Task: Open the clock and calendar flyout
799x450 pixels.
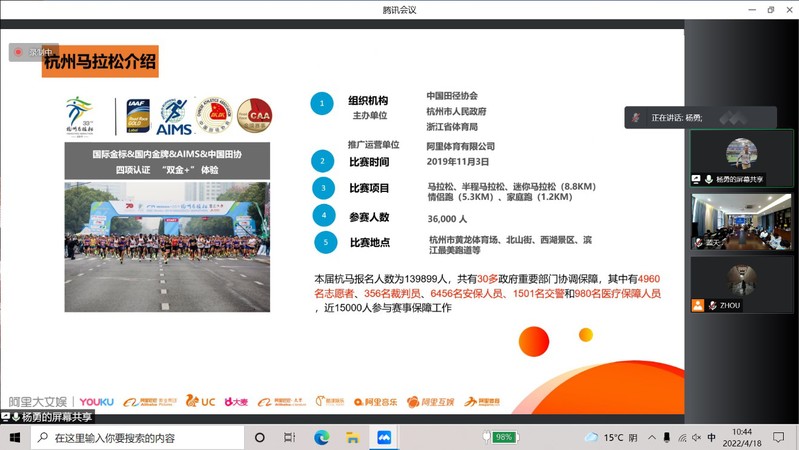Action: [x=742, y=438]
